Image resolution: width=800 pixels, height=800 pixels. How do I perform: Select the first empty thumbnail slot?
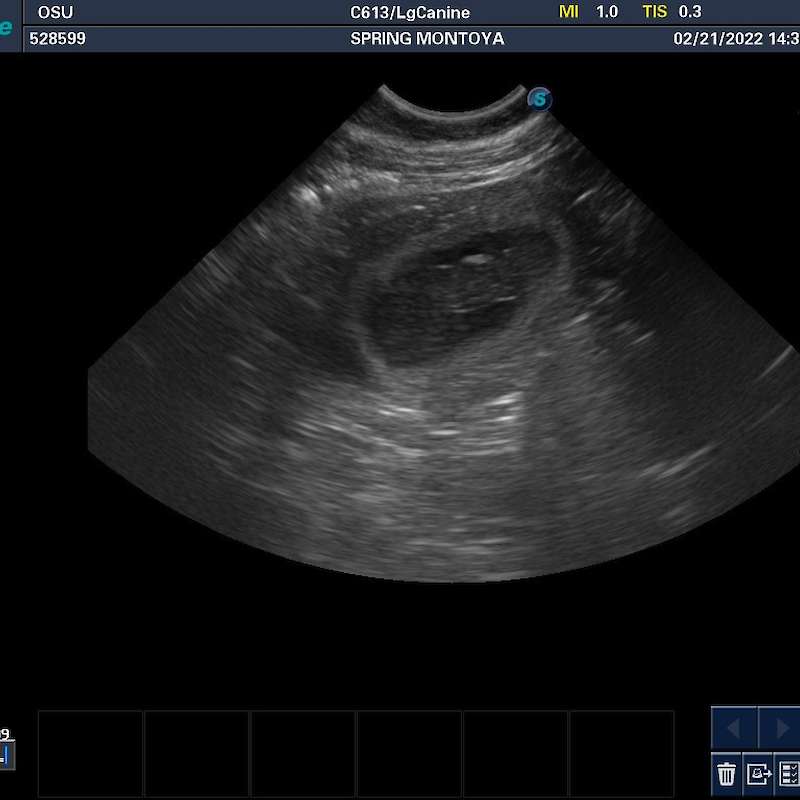(x=90, y=753)
